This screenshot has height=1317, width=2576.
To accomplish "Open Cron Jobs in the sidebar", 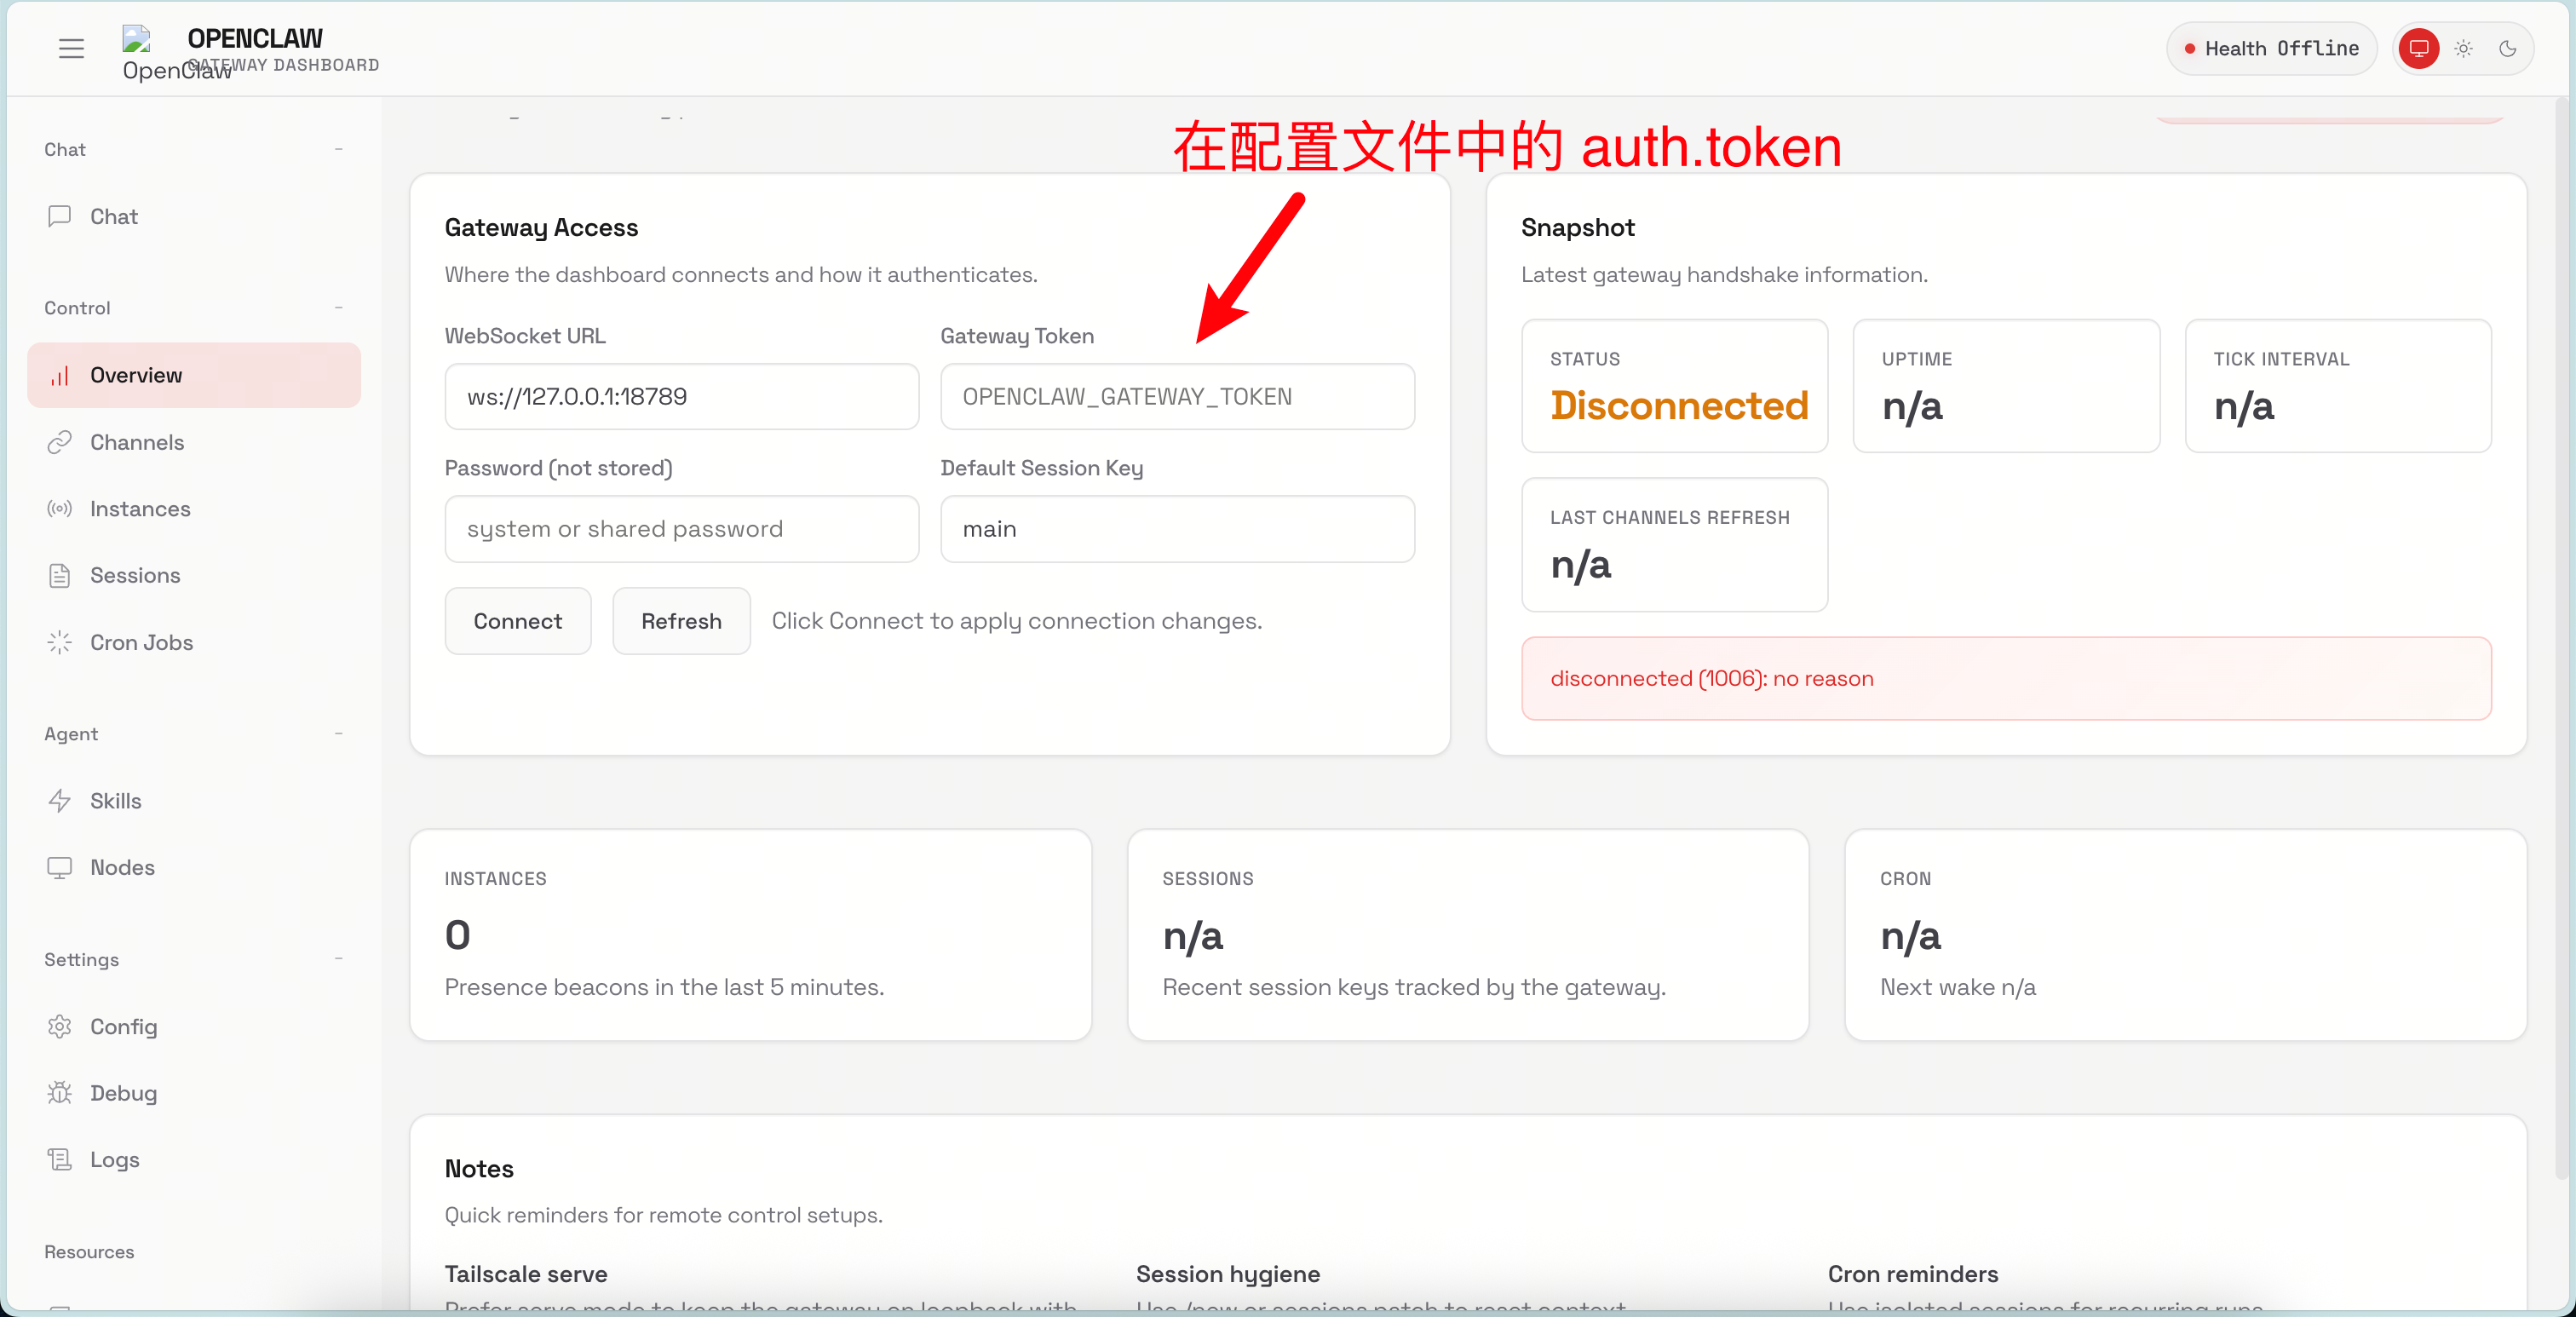I will [141, 642].
